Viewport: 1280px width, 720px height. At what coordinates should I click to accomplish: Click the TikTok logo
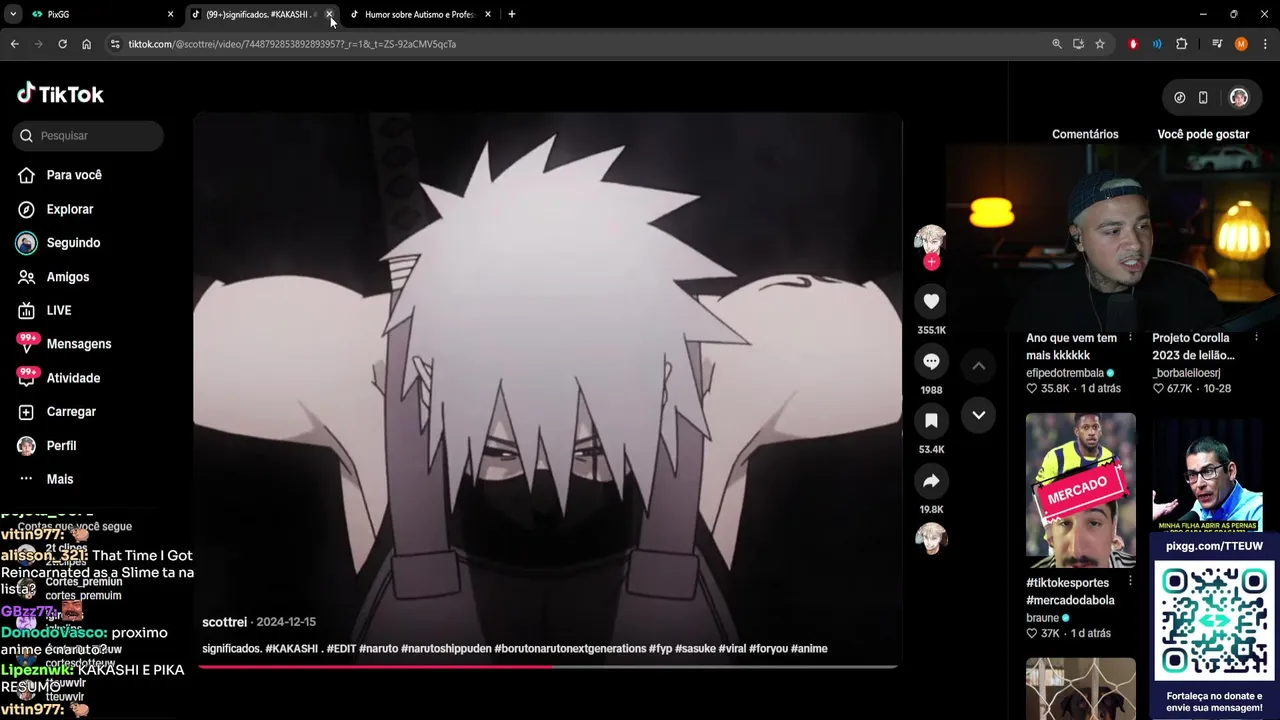(60, 94)
